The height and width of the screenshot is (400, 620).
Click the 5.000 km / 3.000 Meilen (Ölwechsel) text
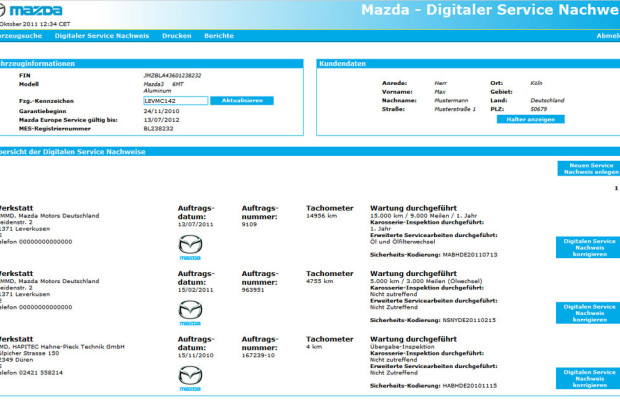pos(426,281)
